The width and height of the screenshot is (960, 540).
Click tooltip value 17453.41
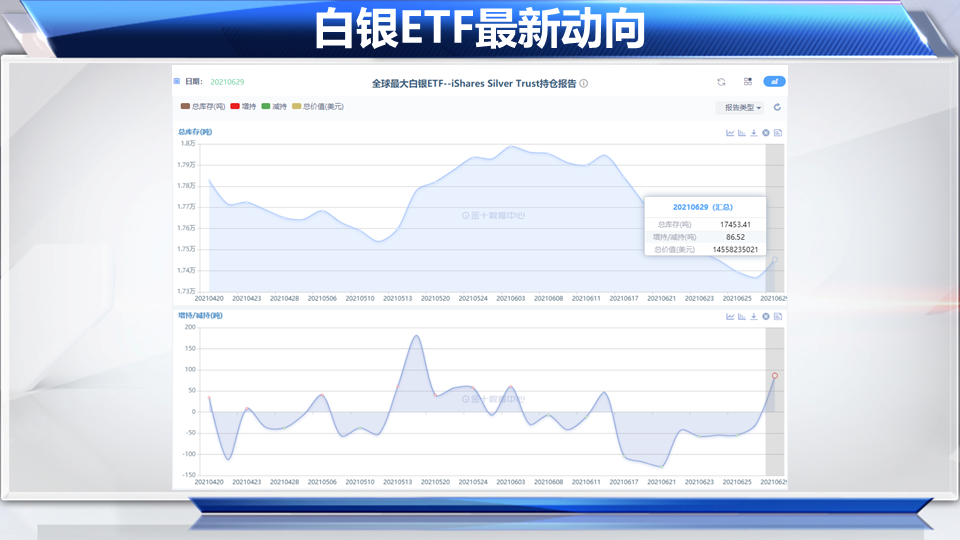click(x=735, y=225)
